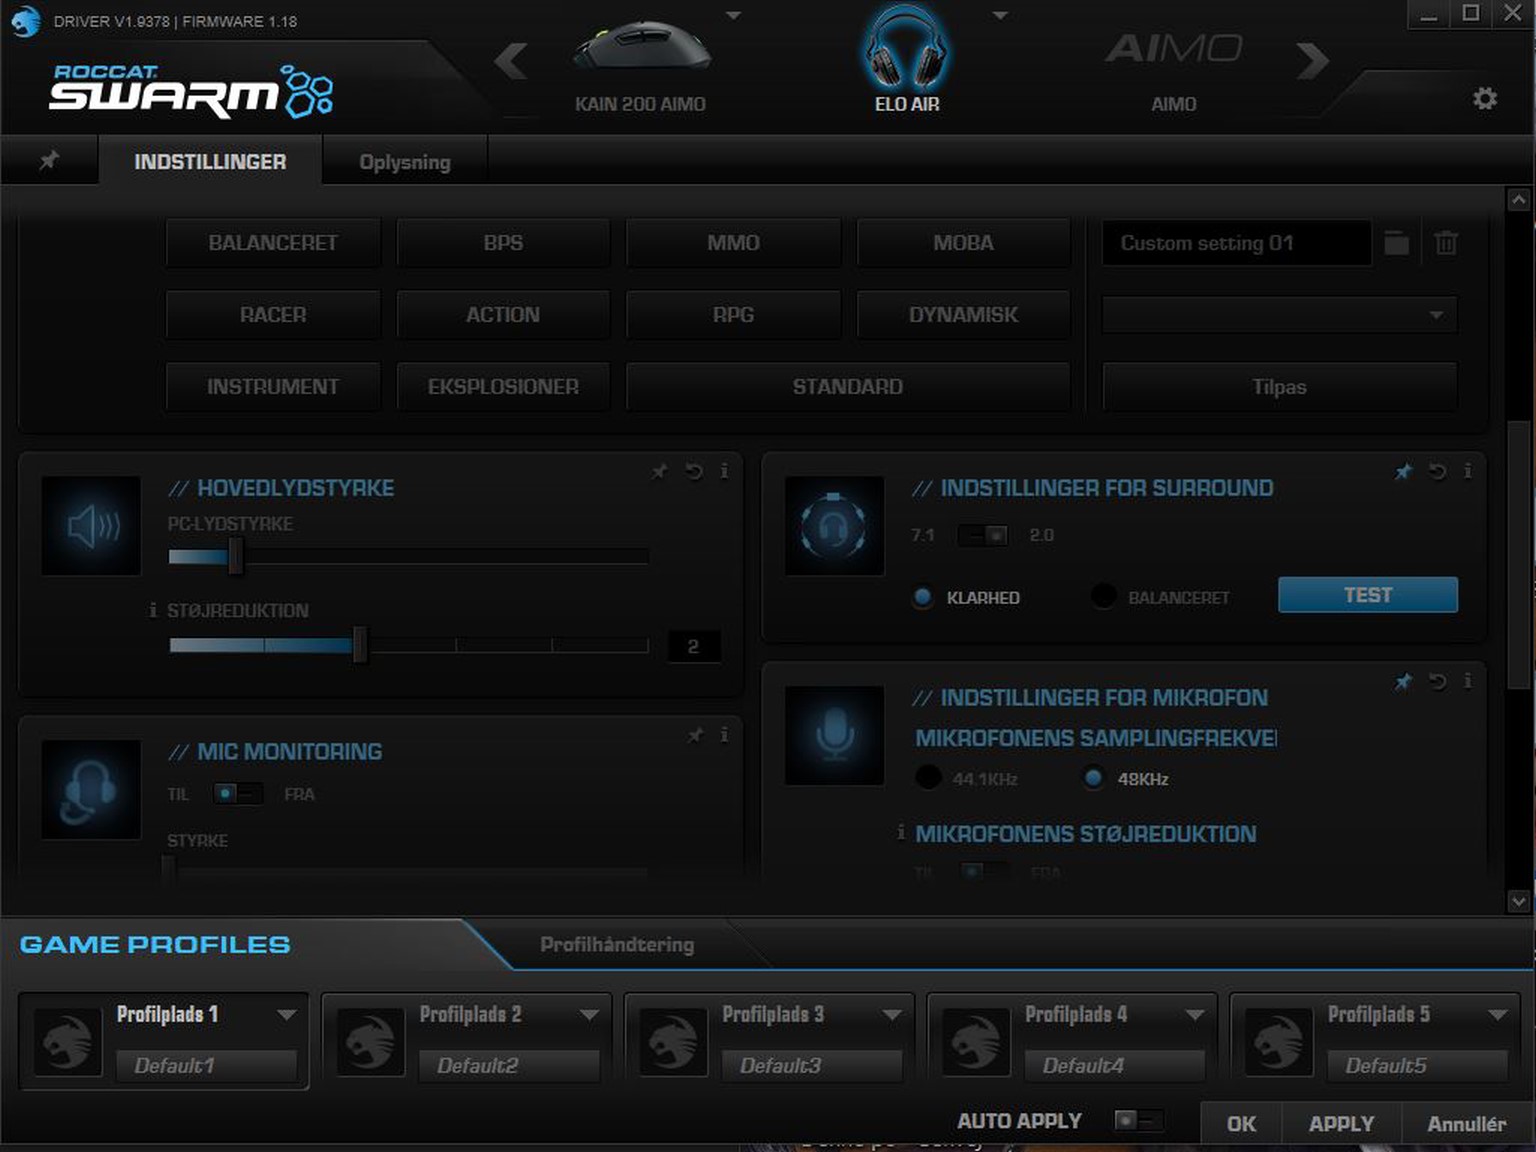The height and width of the screenshot is (1152, 1536).
Task: Click the scrollbar down arrow
Action: (x=1518, y=901)
